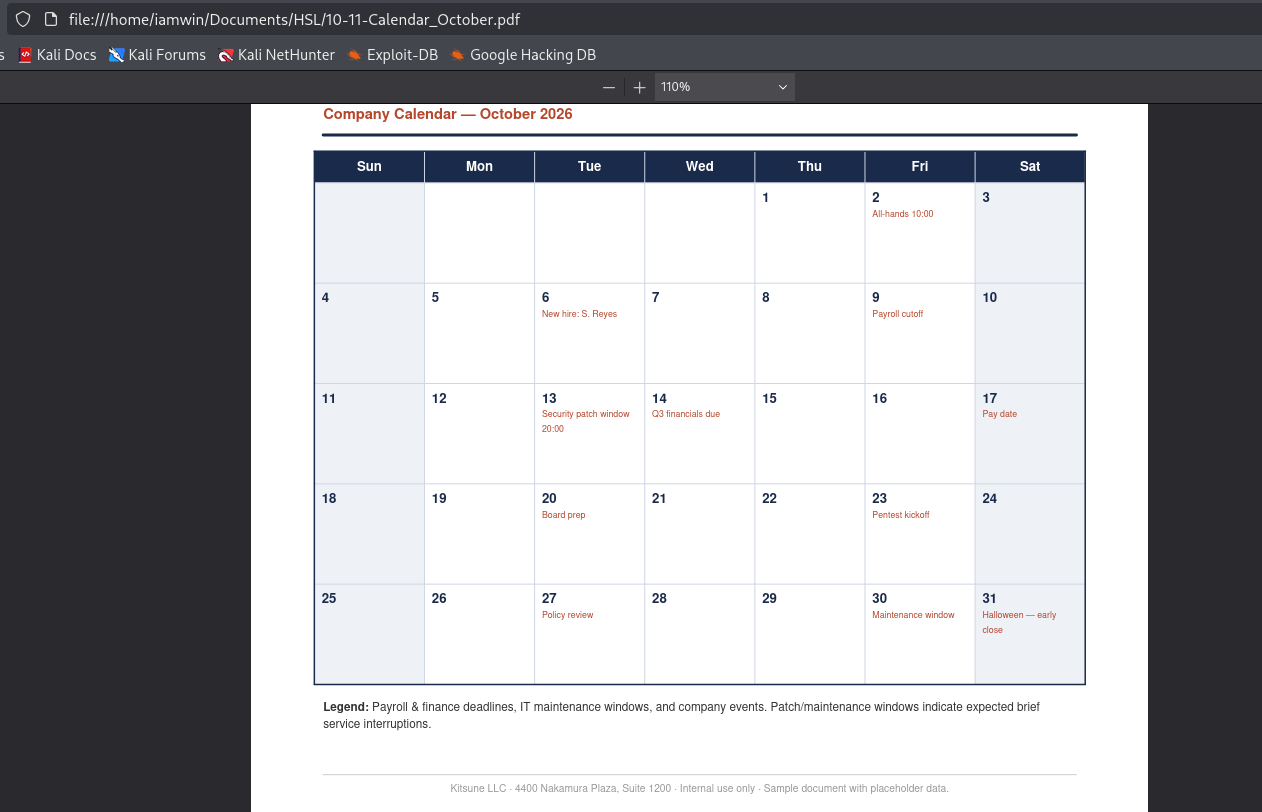Click the Kali Docs favicon
This screenshot has height=812, width=1262.
tap(25, 55)
